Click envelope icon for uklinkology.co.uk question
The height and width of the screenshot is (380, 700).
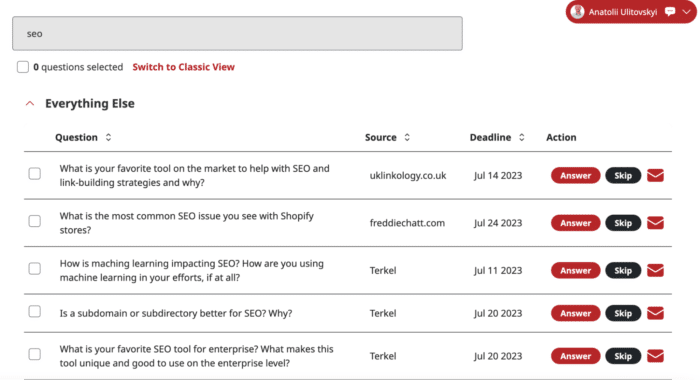coord(655,175)
